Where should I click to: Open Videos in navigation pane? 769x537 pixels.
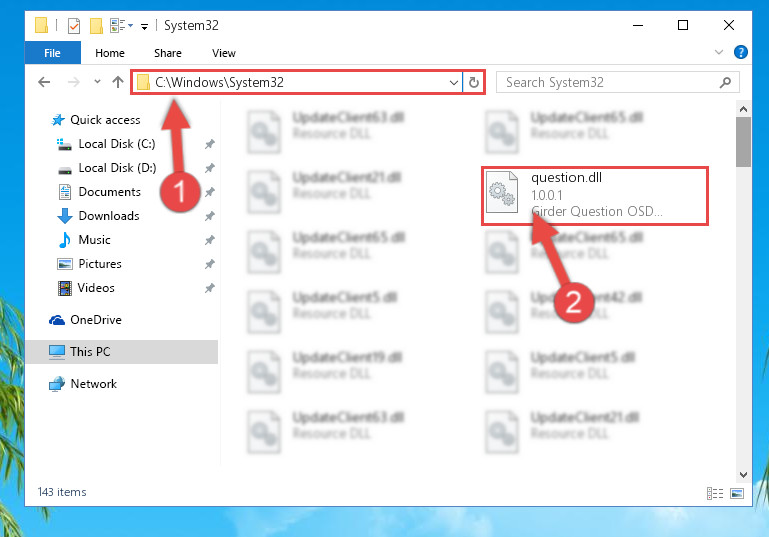tap(96, 288)
